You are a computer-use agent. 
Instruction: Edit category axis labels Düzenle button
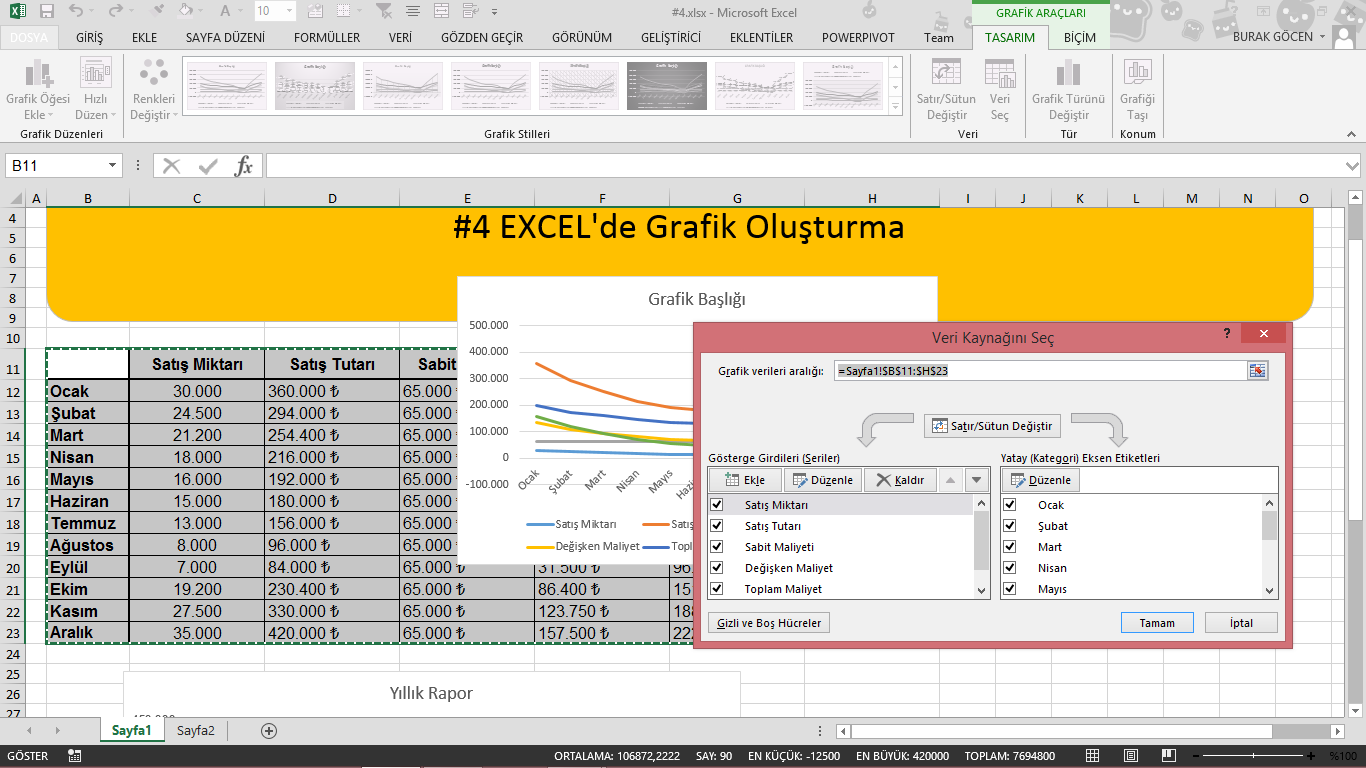point(1040,480)
